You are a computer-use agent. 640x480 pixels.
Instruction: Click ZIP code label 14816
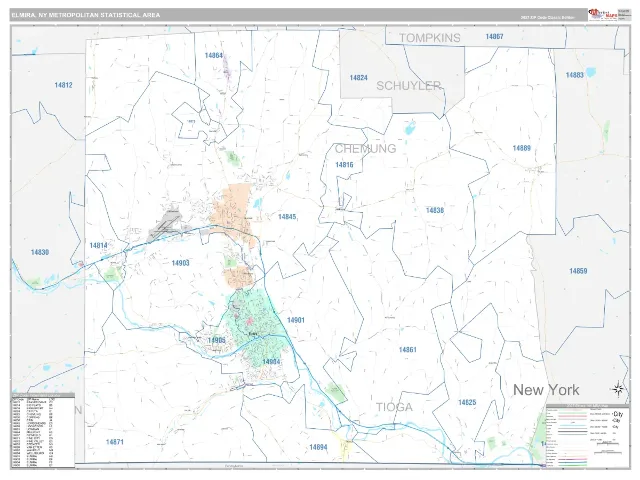pyautogui.click(x=344, y=165)
